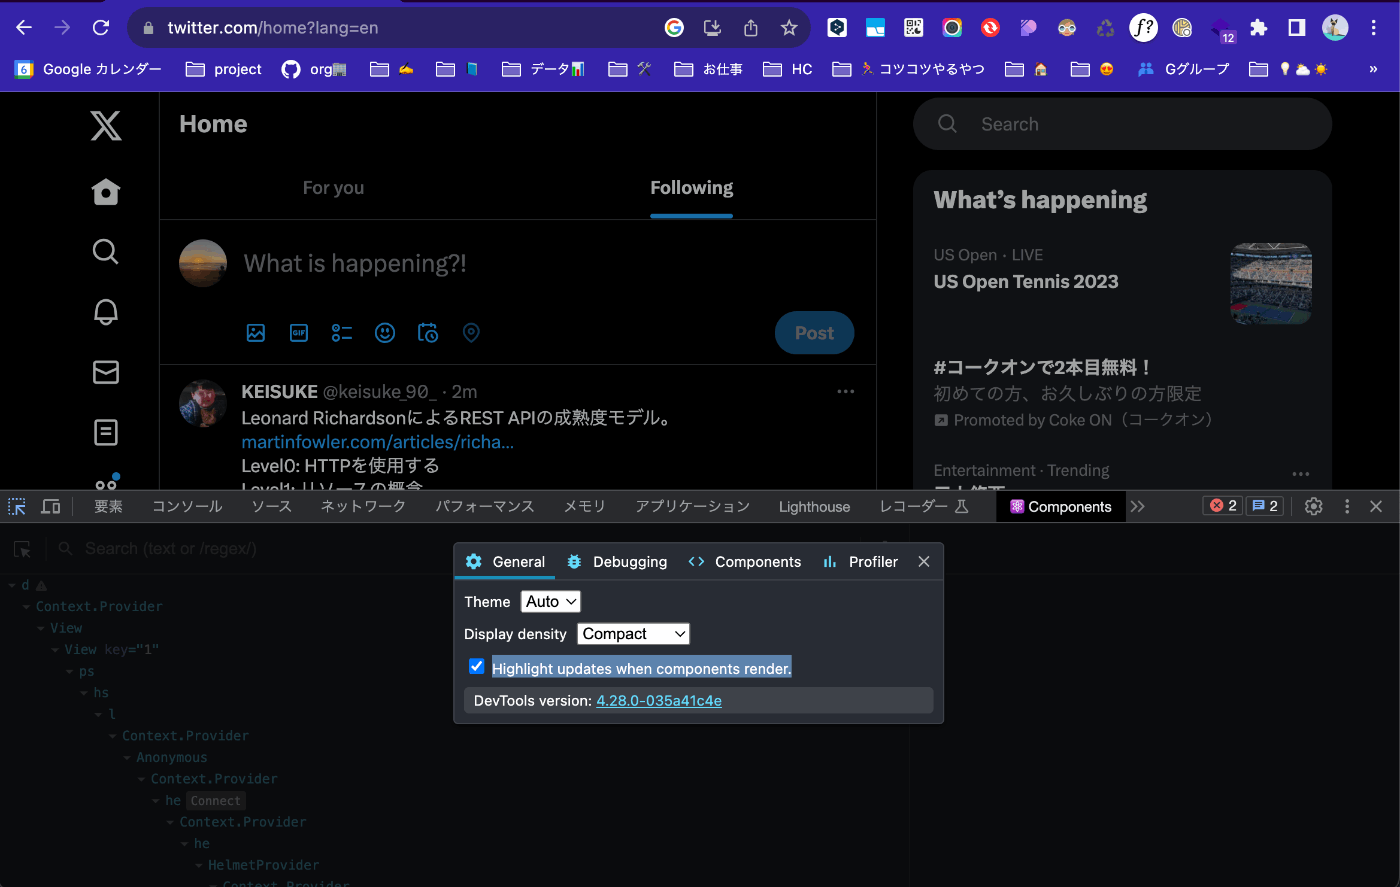Uncheck Highlight updates when components render
Screen dimensions: 1400x887
(477, 666)
